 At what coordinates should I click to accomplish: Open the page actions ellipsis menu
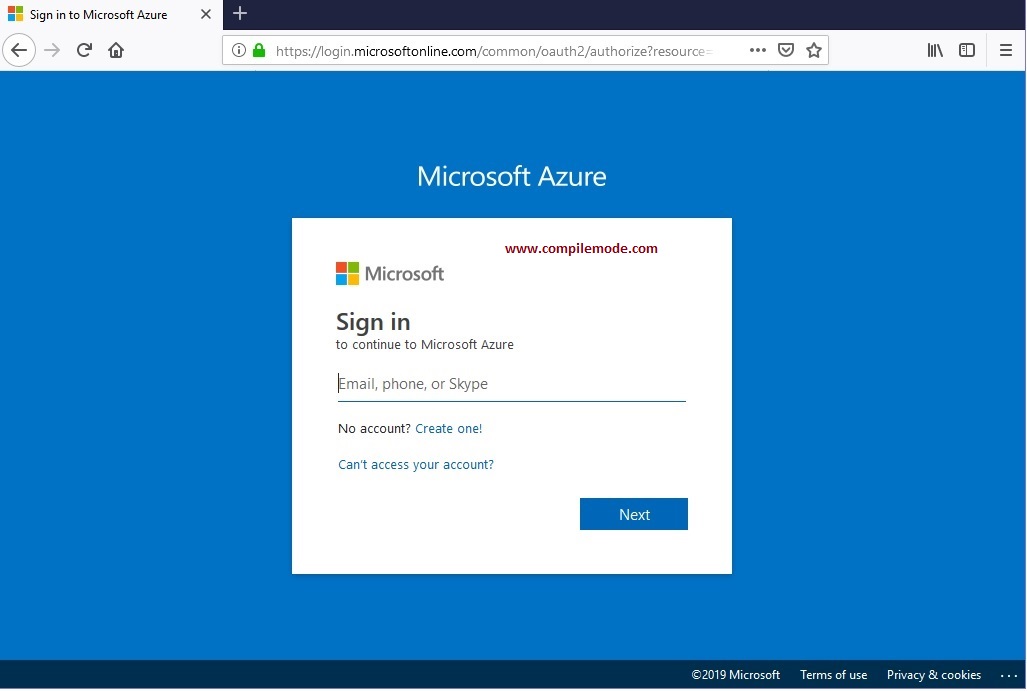(757, 50)
